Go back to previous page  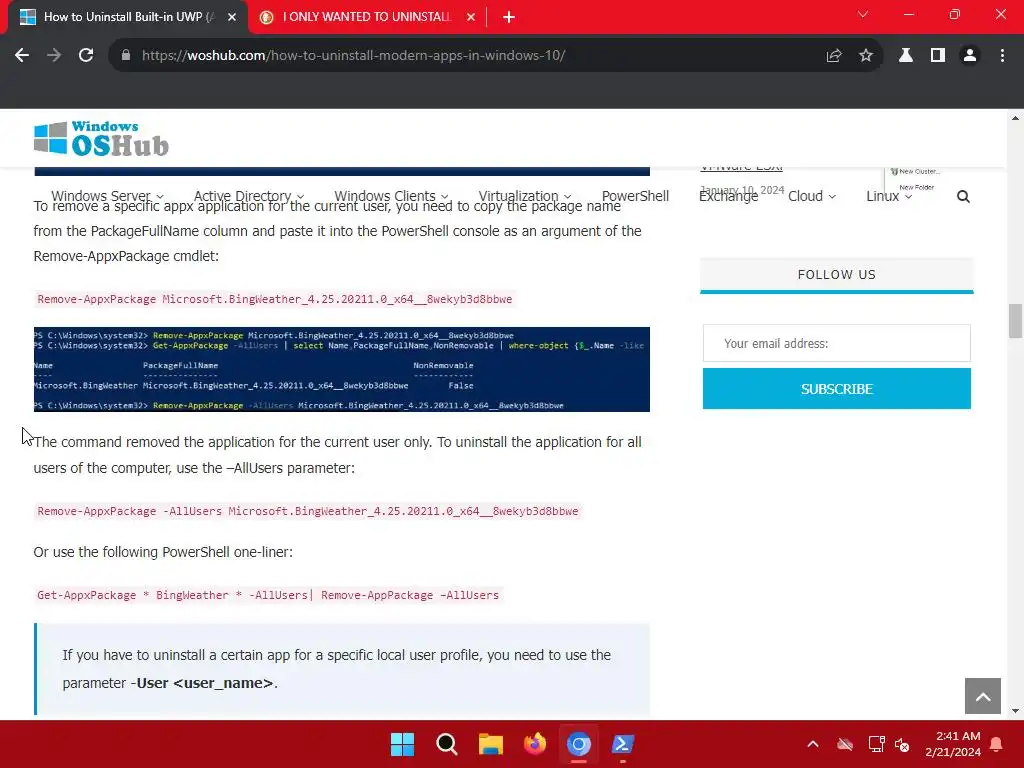[x=22, y=56]
